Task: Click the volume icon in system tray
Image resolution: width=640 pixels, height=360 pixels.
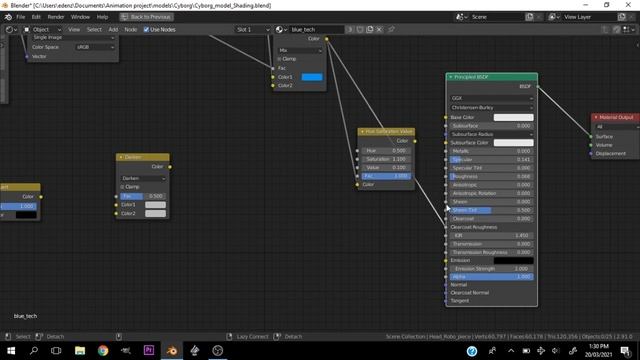Action: click(556, 351)
